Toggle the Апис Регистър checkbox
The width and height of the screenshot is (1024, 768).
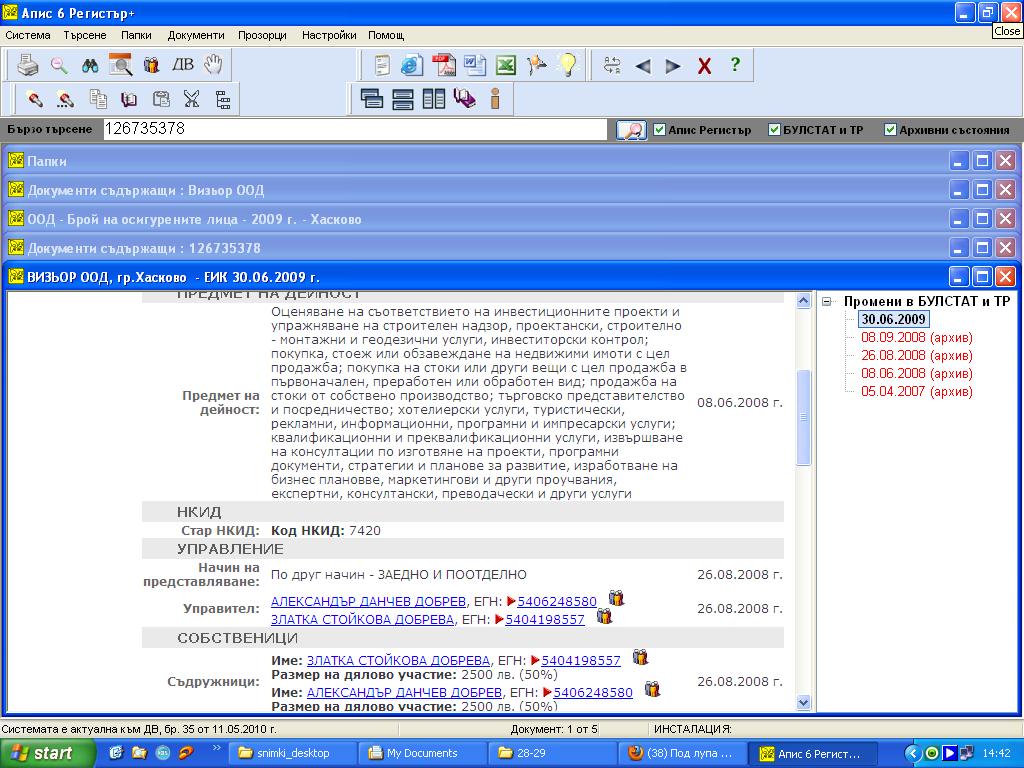click(x=659, y=129)
